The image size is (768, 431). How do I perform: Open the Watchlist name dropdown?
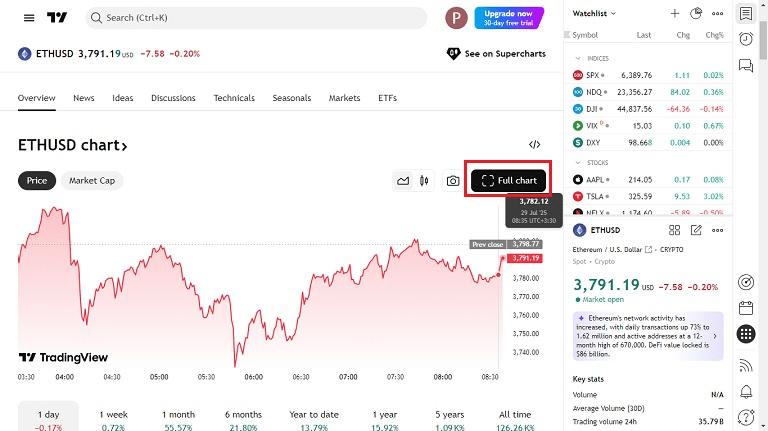[x=594, y=13]
